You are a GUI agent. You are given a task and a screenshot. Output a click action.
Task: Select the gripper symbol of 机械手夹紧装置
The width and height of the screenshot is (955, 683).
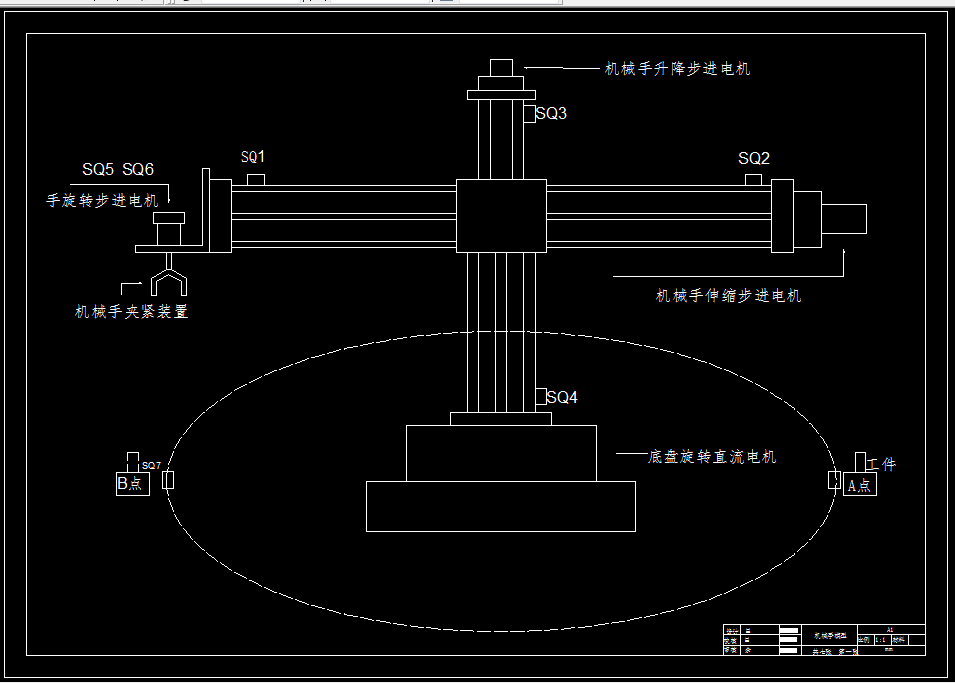(x=168, y=282)
